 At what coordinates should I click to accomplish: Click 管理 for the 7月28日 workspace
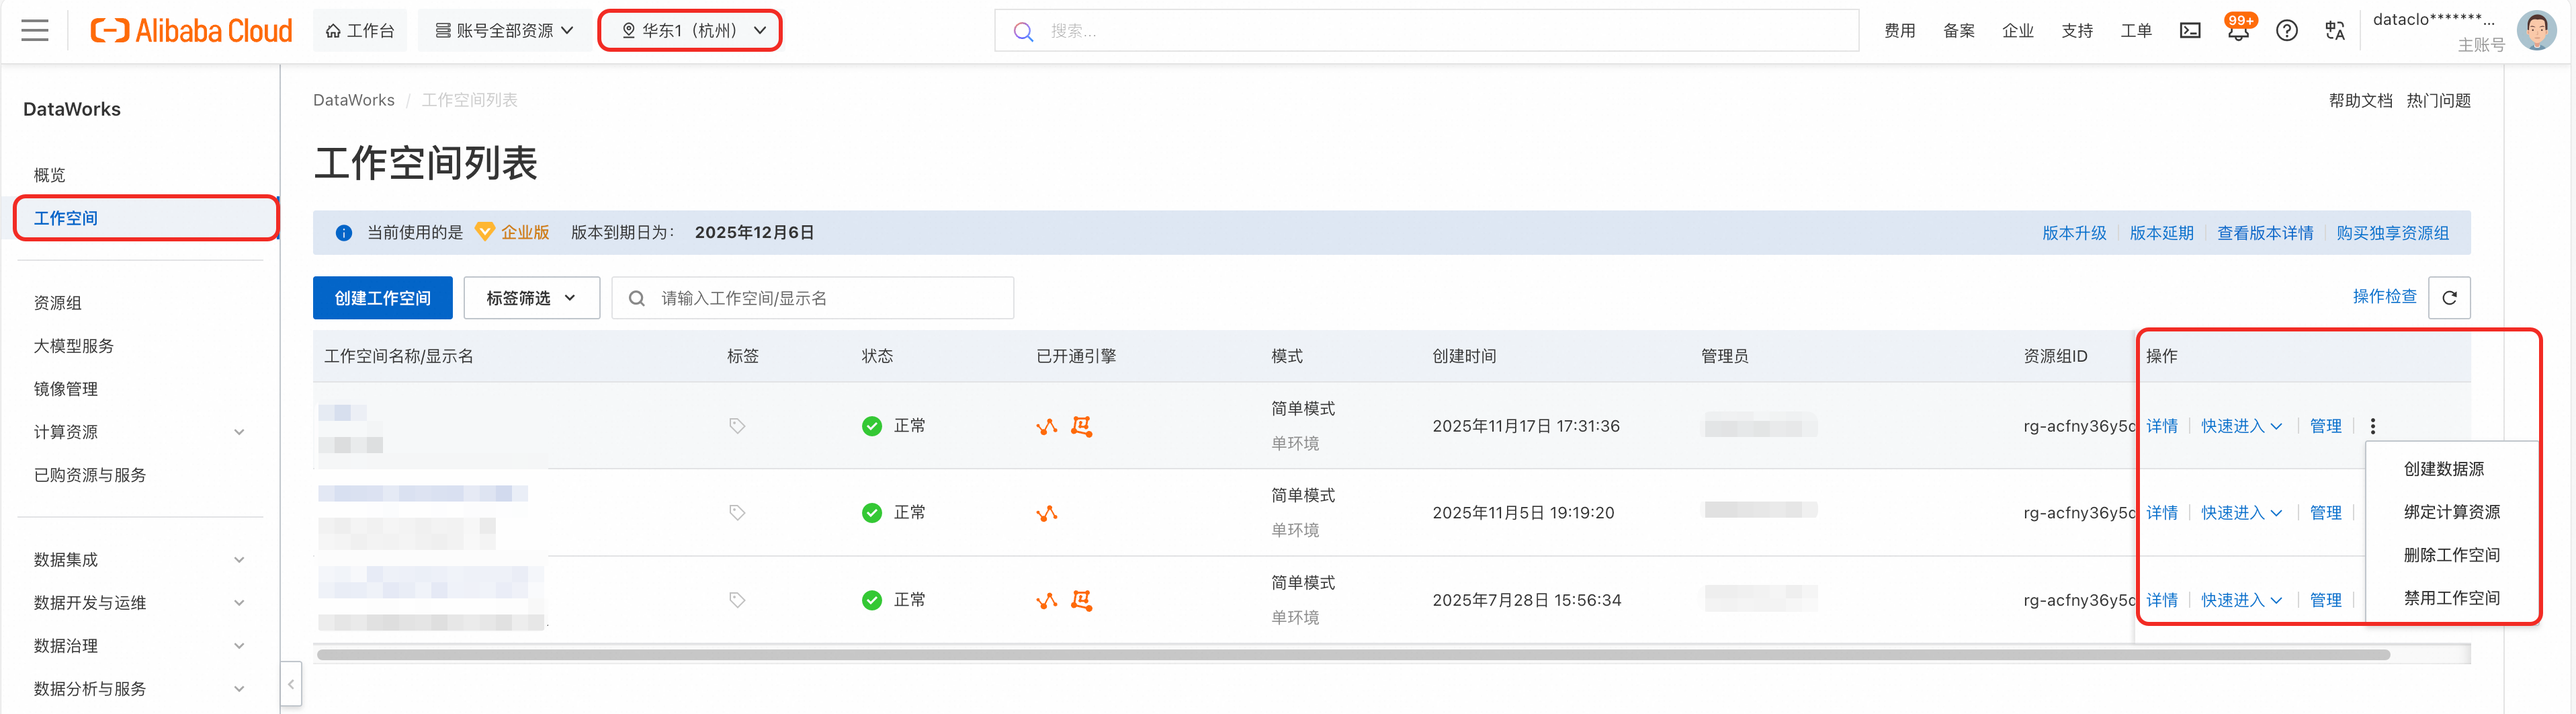(x=2325, y=600)
